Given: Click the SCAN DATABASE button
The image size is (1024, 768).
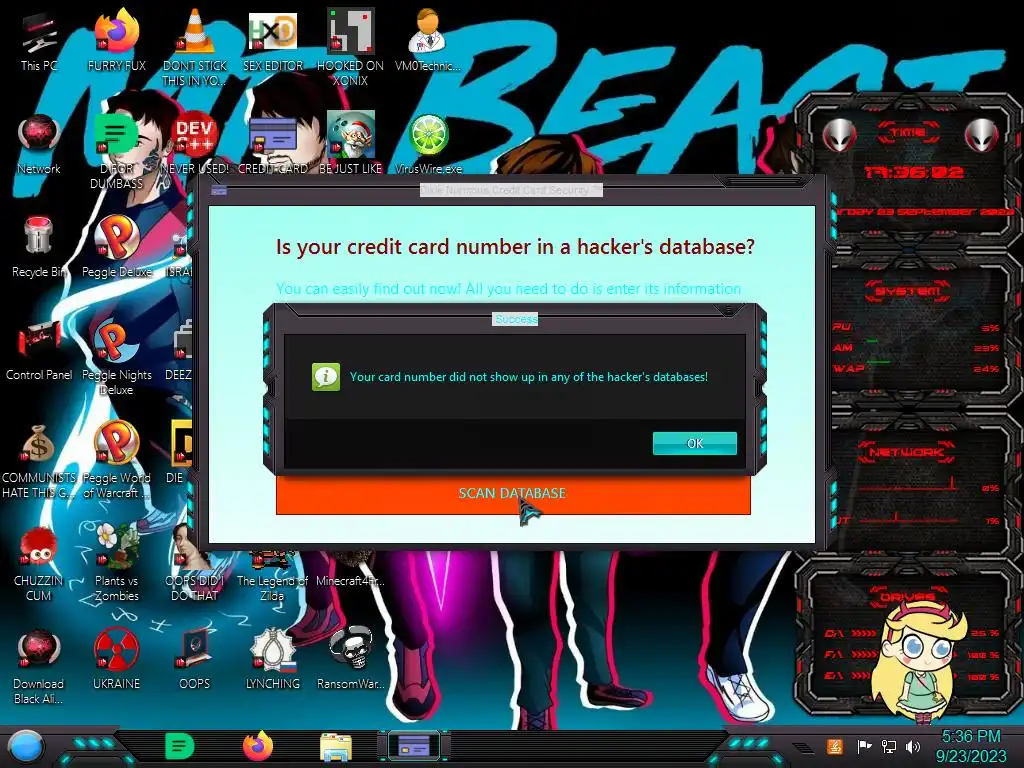Looking at the screenshot, I should 513,494.
